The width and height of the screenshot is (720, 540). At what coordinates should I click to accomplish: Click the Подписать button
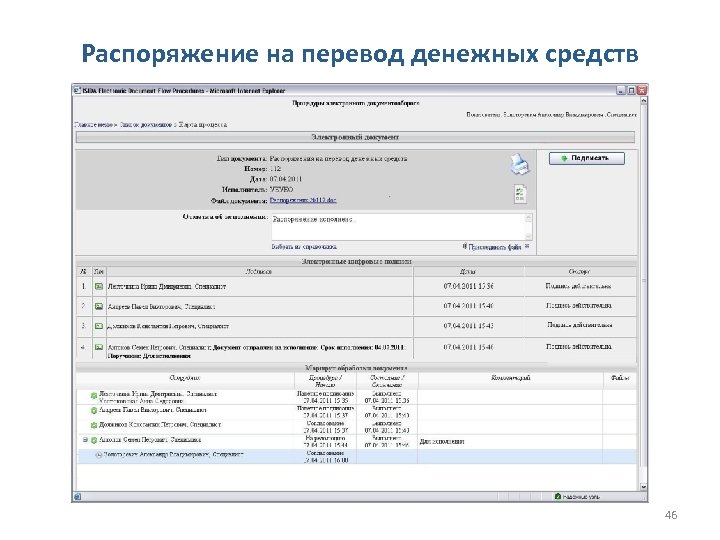point(586,158)
